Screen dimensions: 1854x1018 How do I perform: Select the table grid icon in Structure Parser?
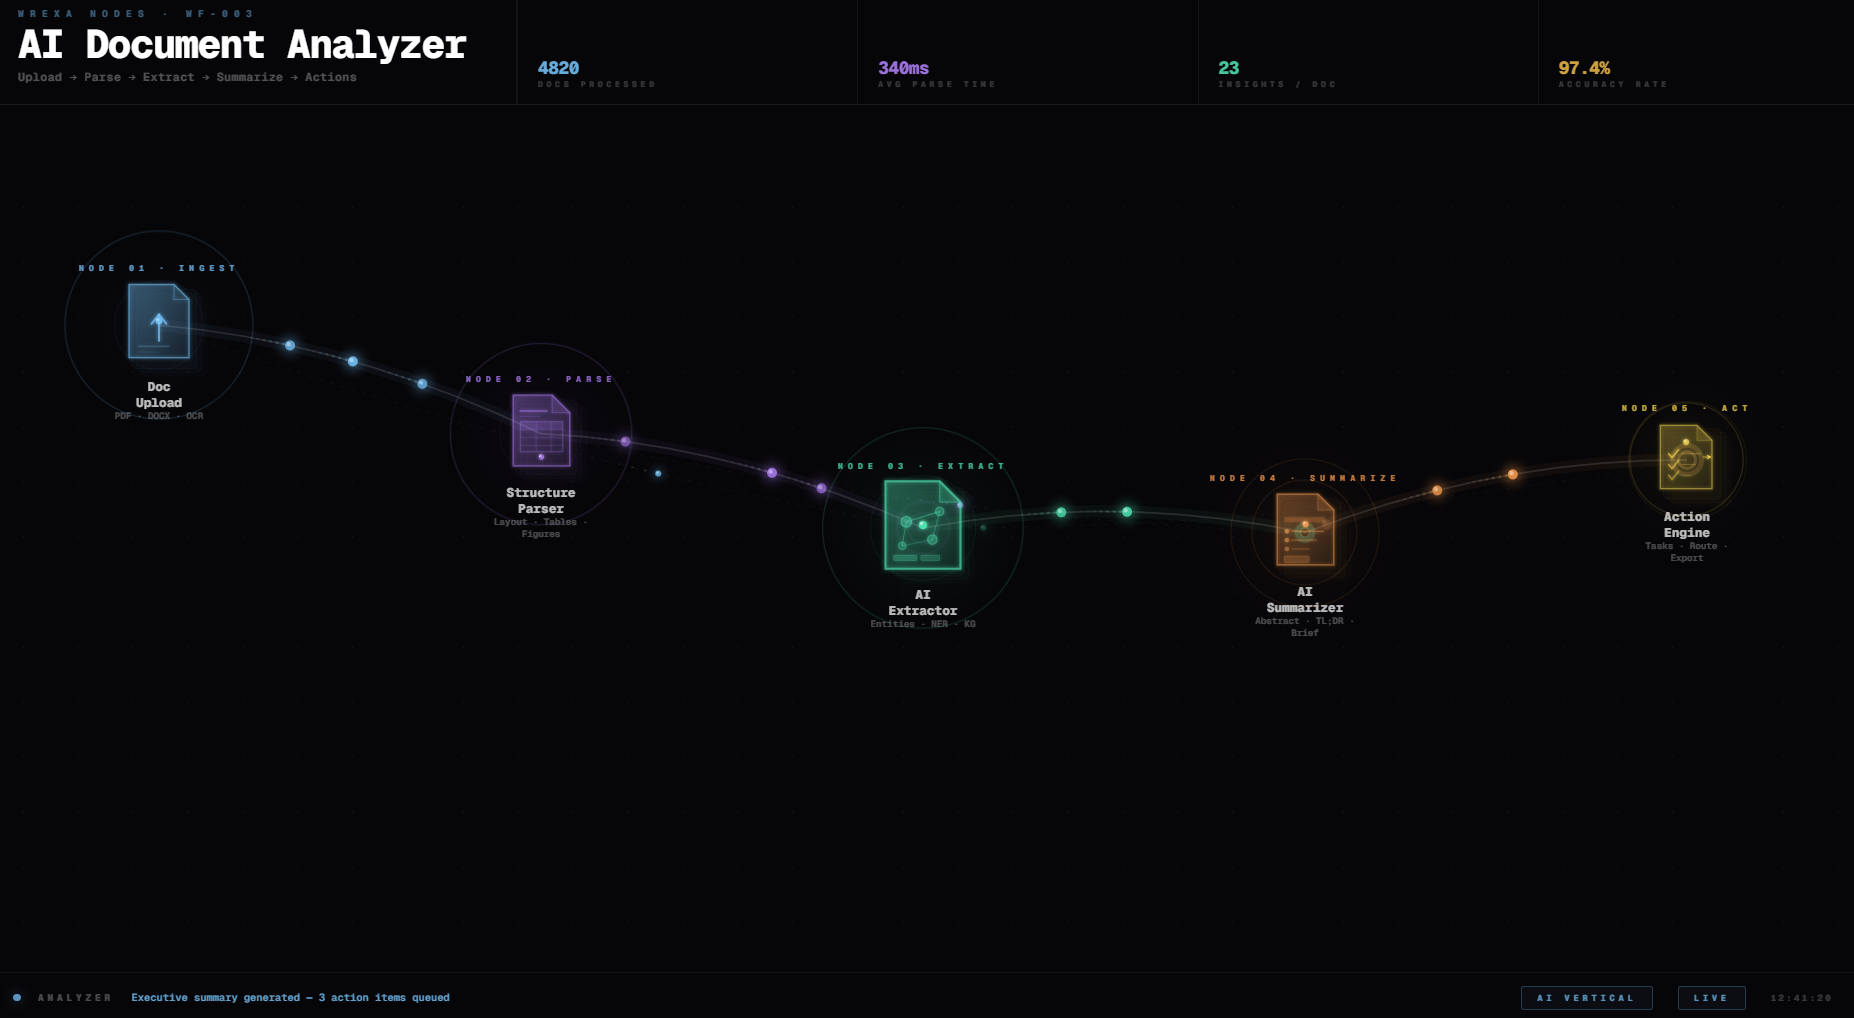pyautogui.click(x=540, y=435)
